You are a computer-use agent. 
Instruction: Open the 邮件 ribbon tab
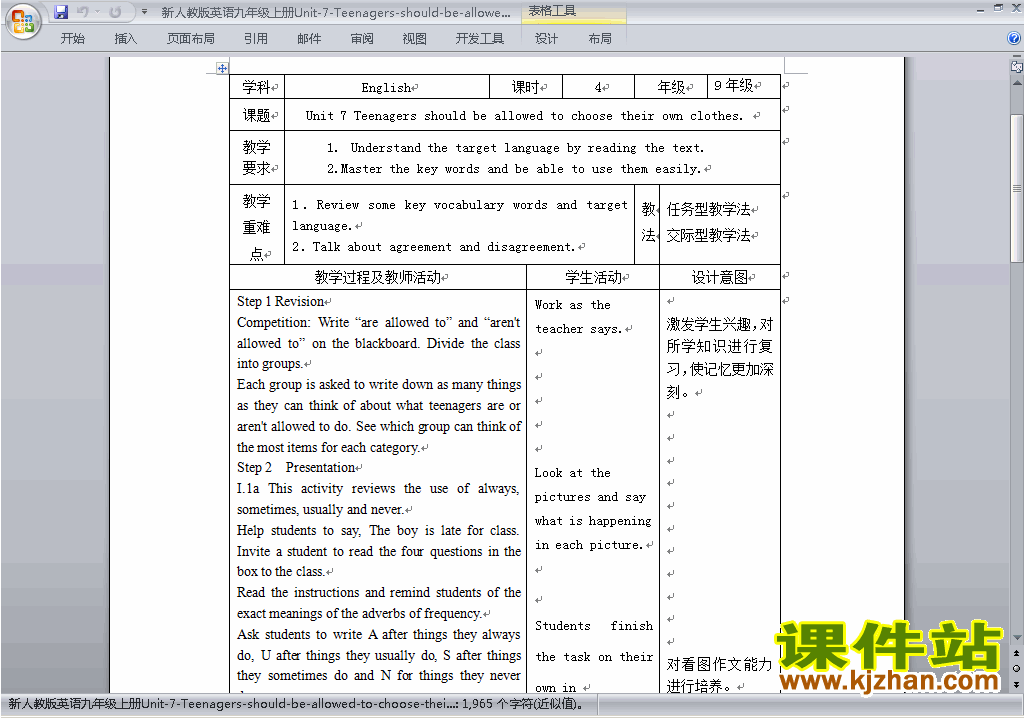(x=309, y=39)
